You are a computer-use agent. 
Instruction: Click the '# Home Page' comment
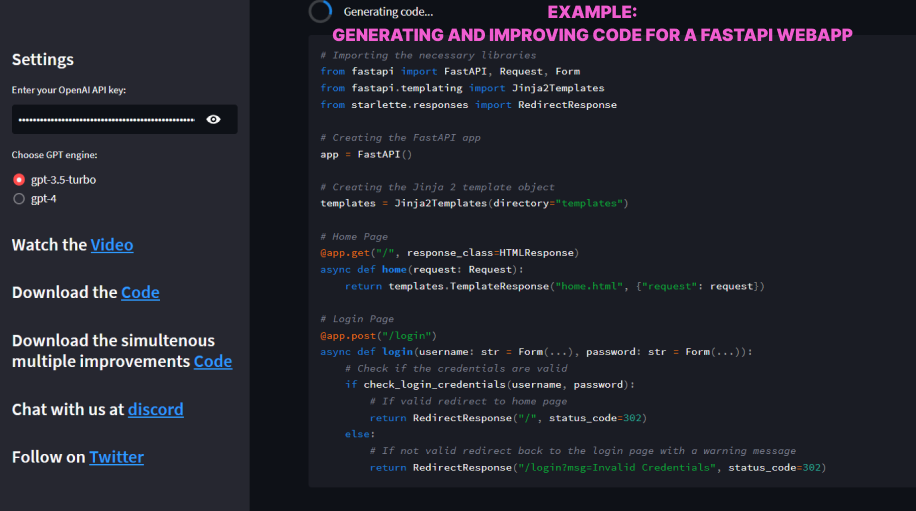click(x=354, y=237)
